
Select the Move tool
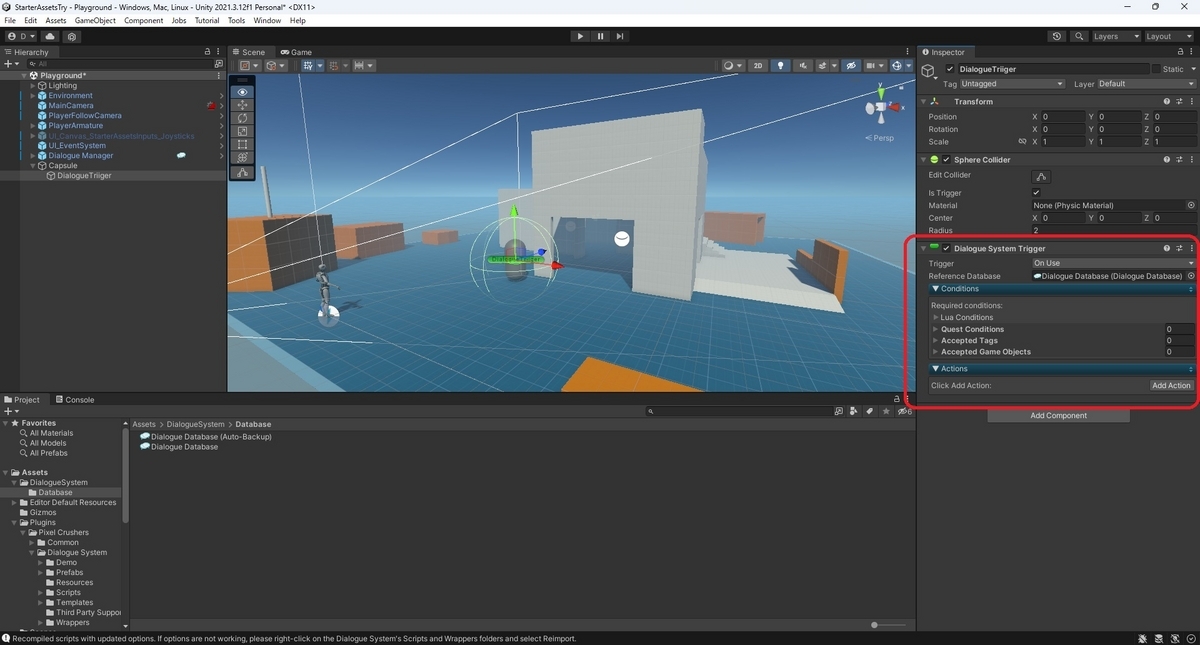[x=241, y=104]
